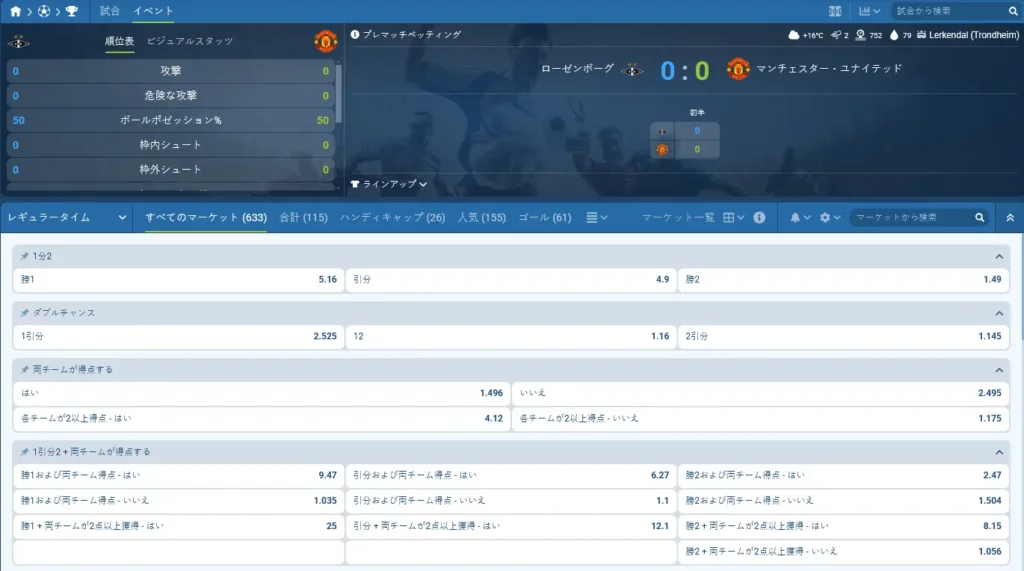1024x571 pixels.
Task: Collapse all markets with double chevron
Action: pyautogui.click(x=1010, y=218)
